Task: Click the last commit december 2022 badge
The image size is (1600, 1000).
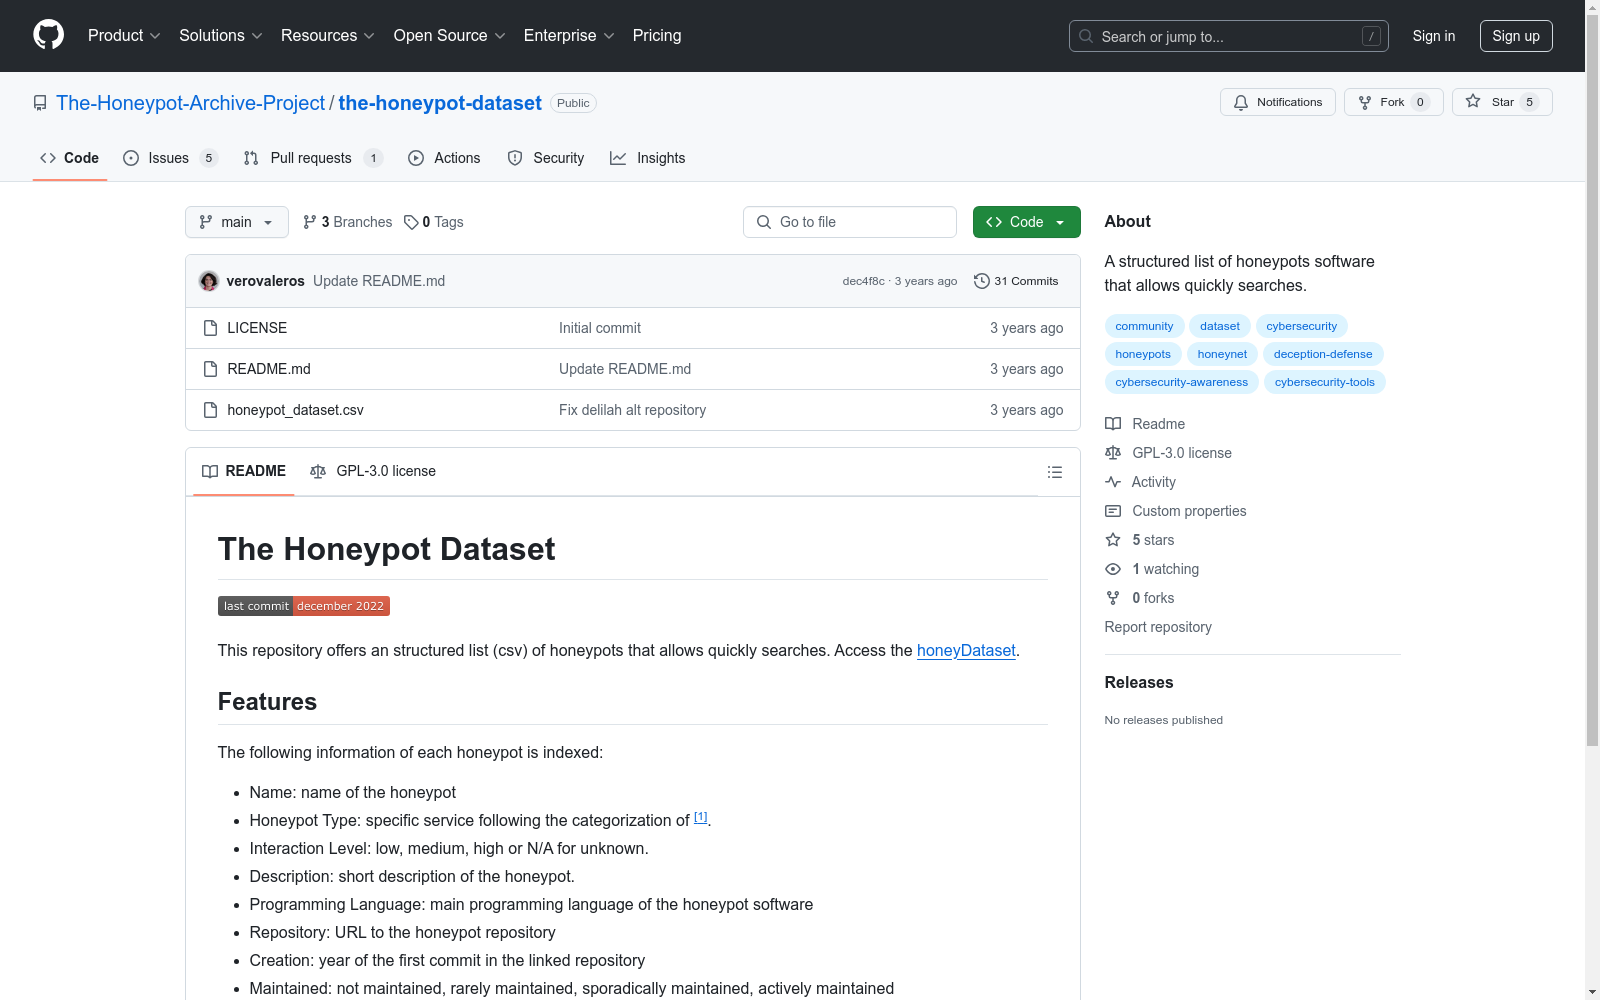Action: click(x=304, y=606)
